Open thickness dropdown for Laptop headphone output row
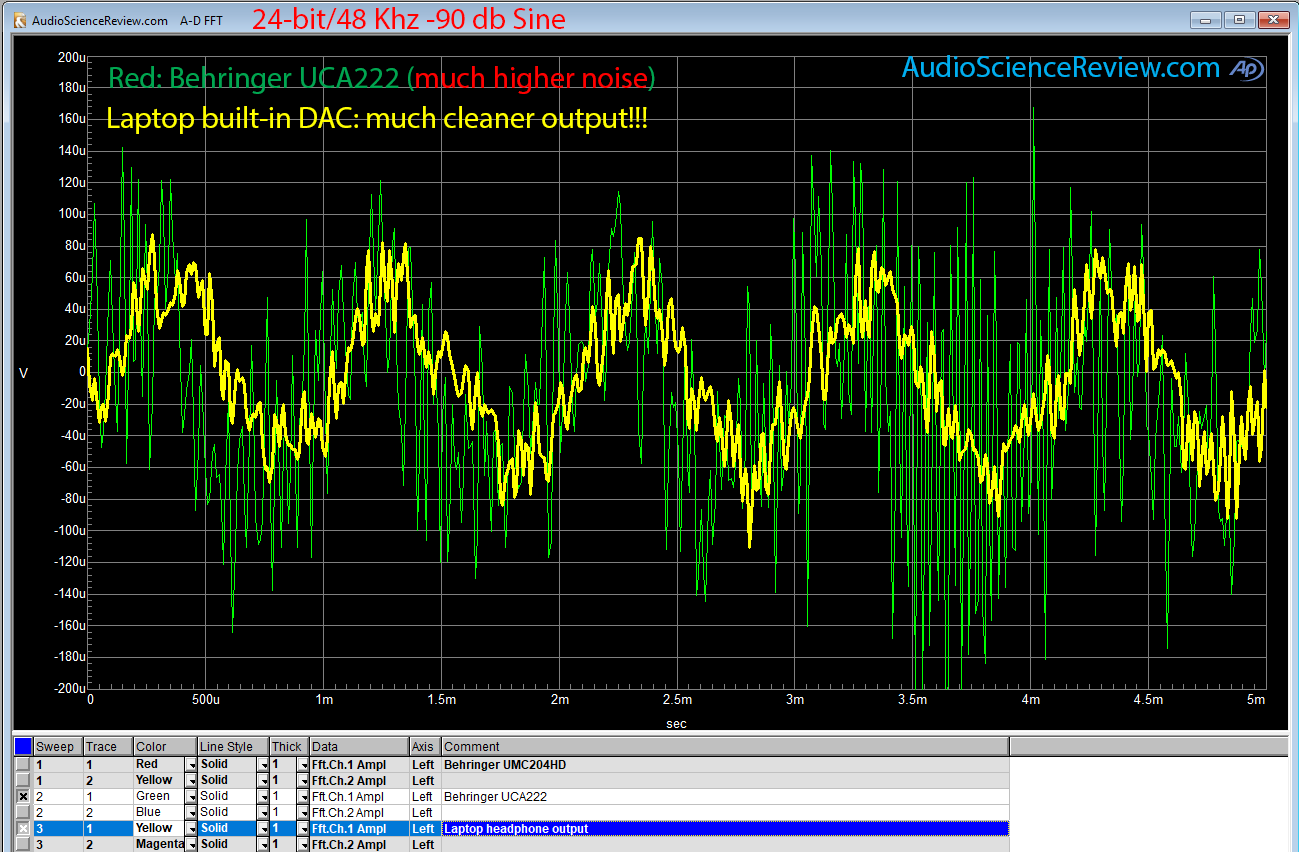Screen dimensions: 1299x852 point(302,828)
